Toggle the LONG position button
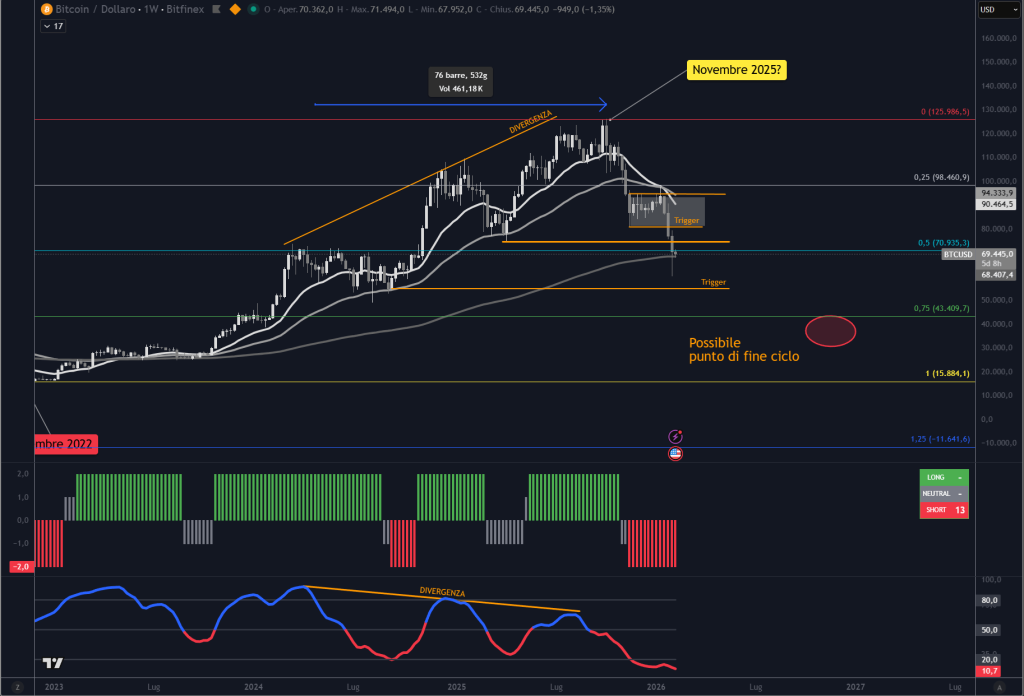 [x=943, y=477]
